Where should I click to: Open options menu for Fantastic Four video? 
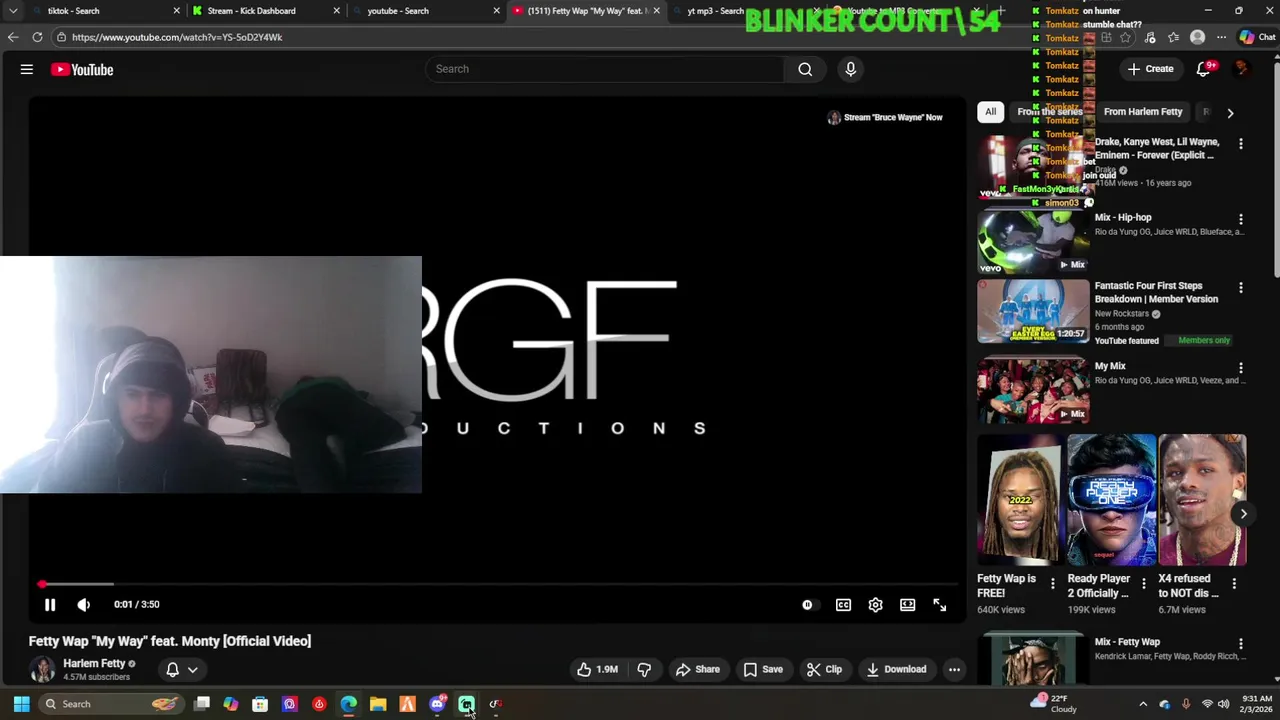tap(1241, 287)
